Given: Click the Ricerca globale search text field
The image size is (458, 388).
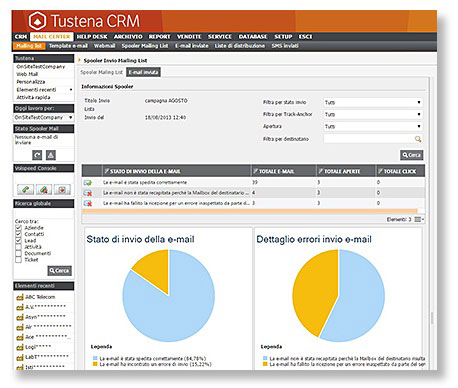Looking at the screenshot, I should point(44,214).
